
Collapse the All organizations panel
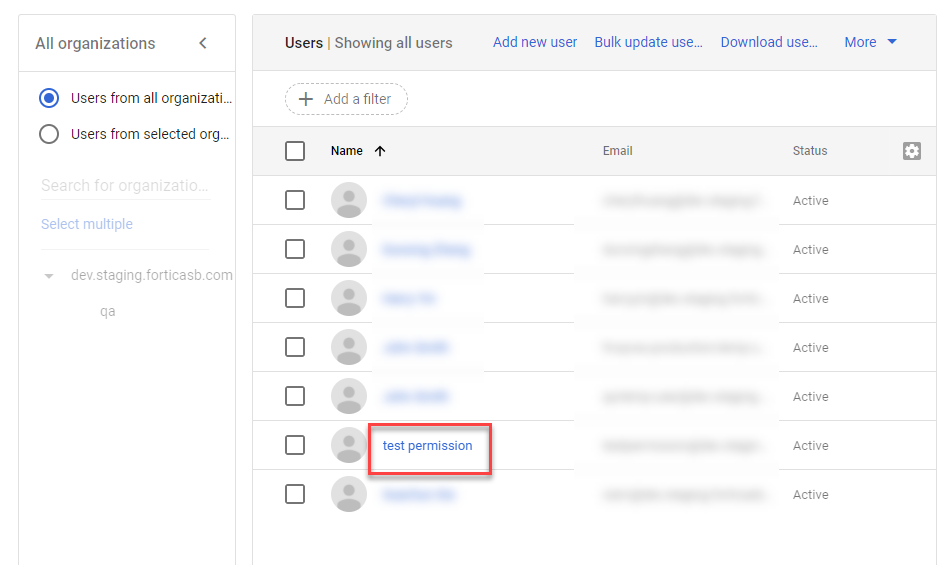tap(203, 43)
